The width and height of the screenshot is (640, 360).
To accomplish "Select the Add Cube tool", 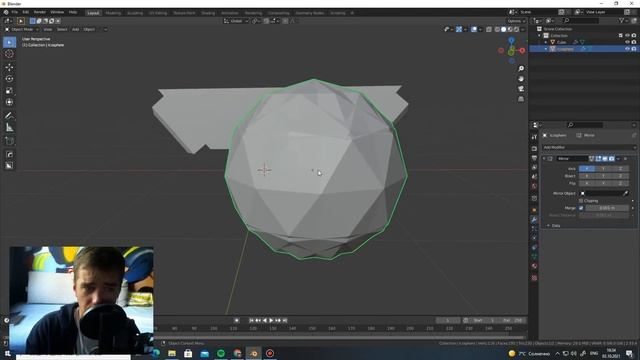I will tap(9, 141).
